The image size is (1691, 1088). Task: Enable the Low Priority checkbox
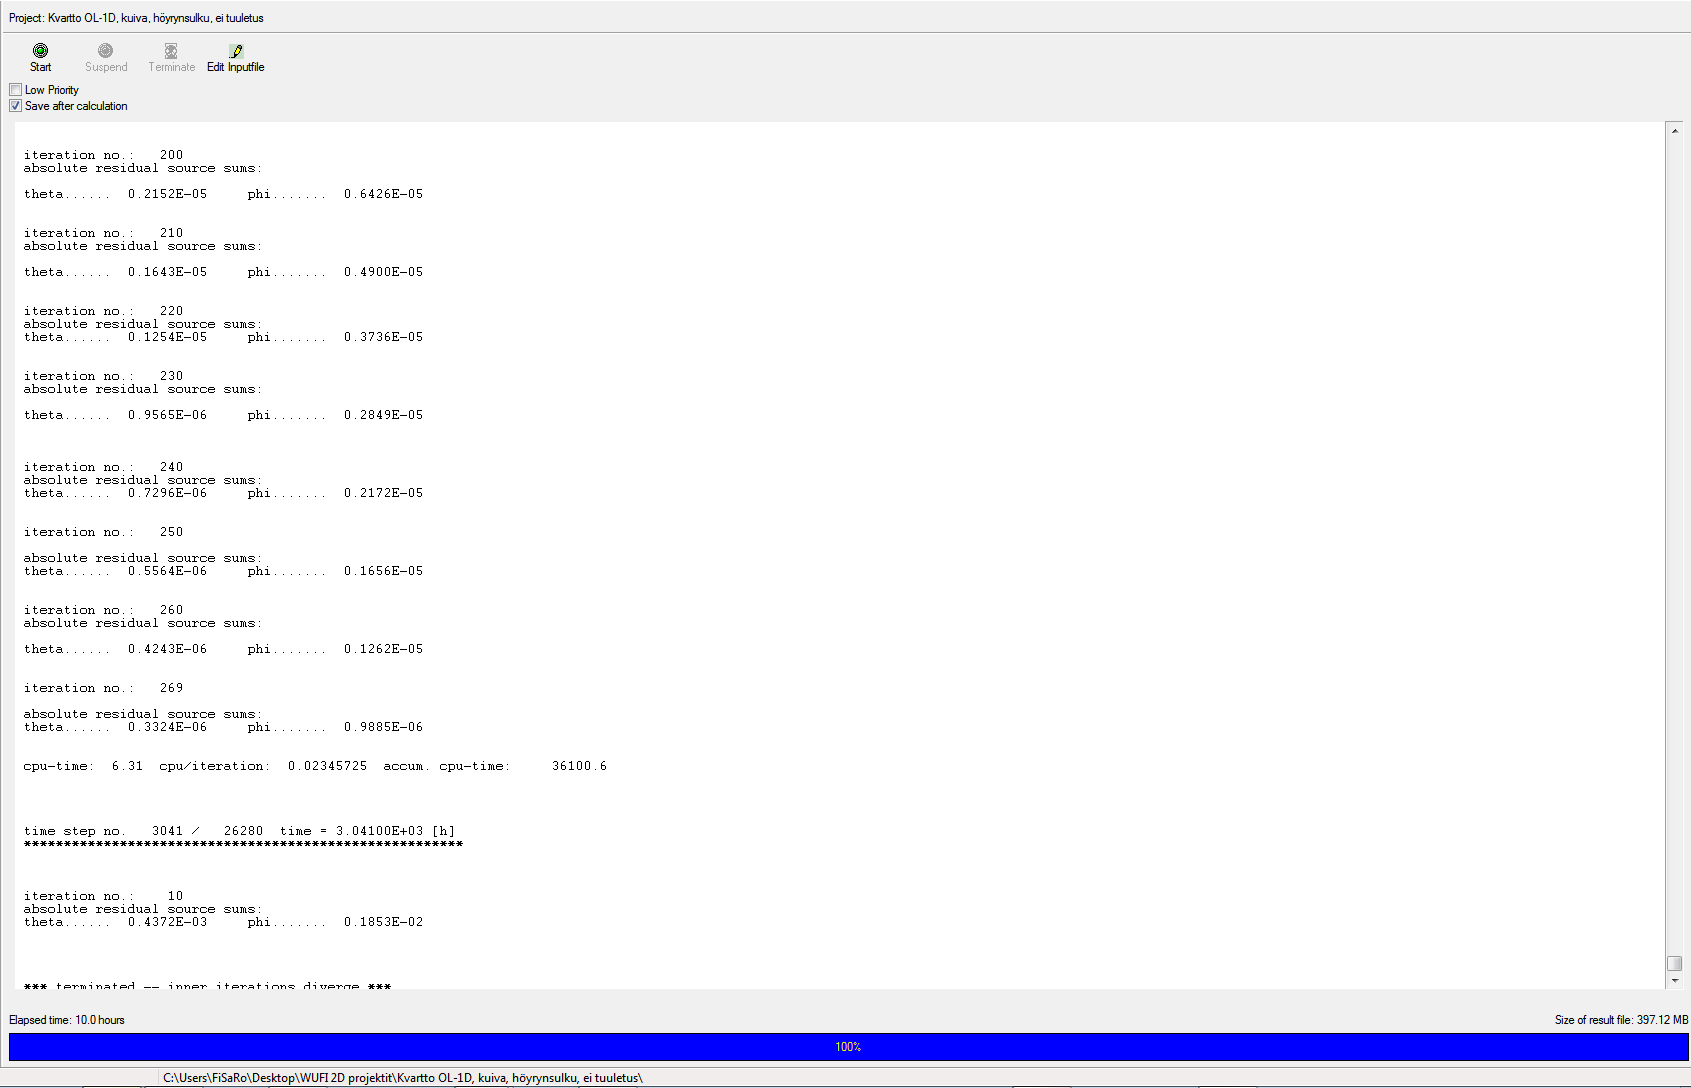[x=16, y=90]
